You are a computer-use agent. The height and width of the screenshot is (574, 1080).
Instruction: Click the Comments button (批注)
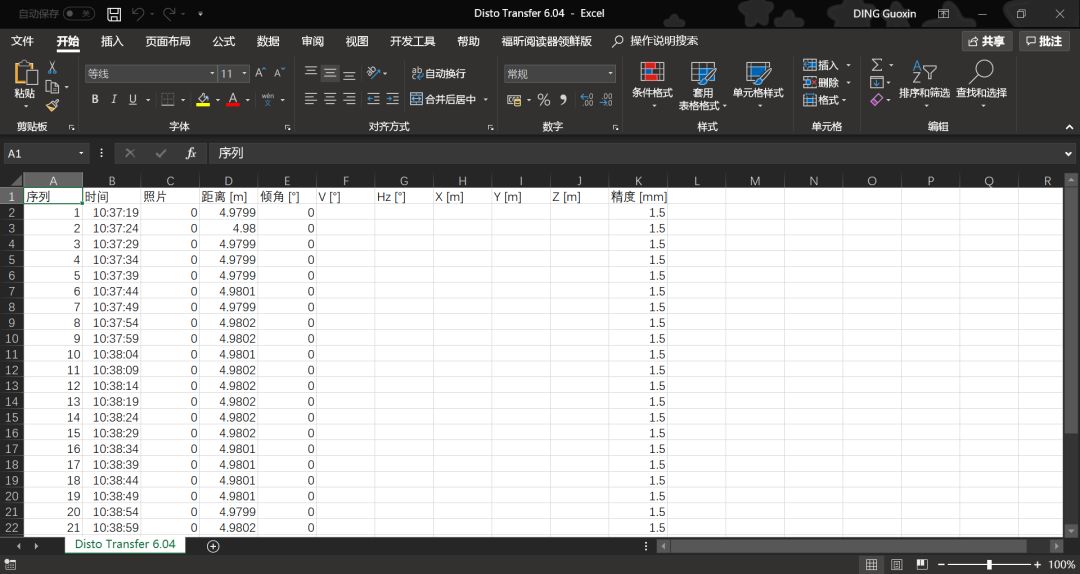point(1044,41)
